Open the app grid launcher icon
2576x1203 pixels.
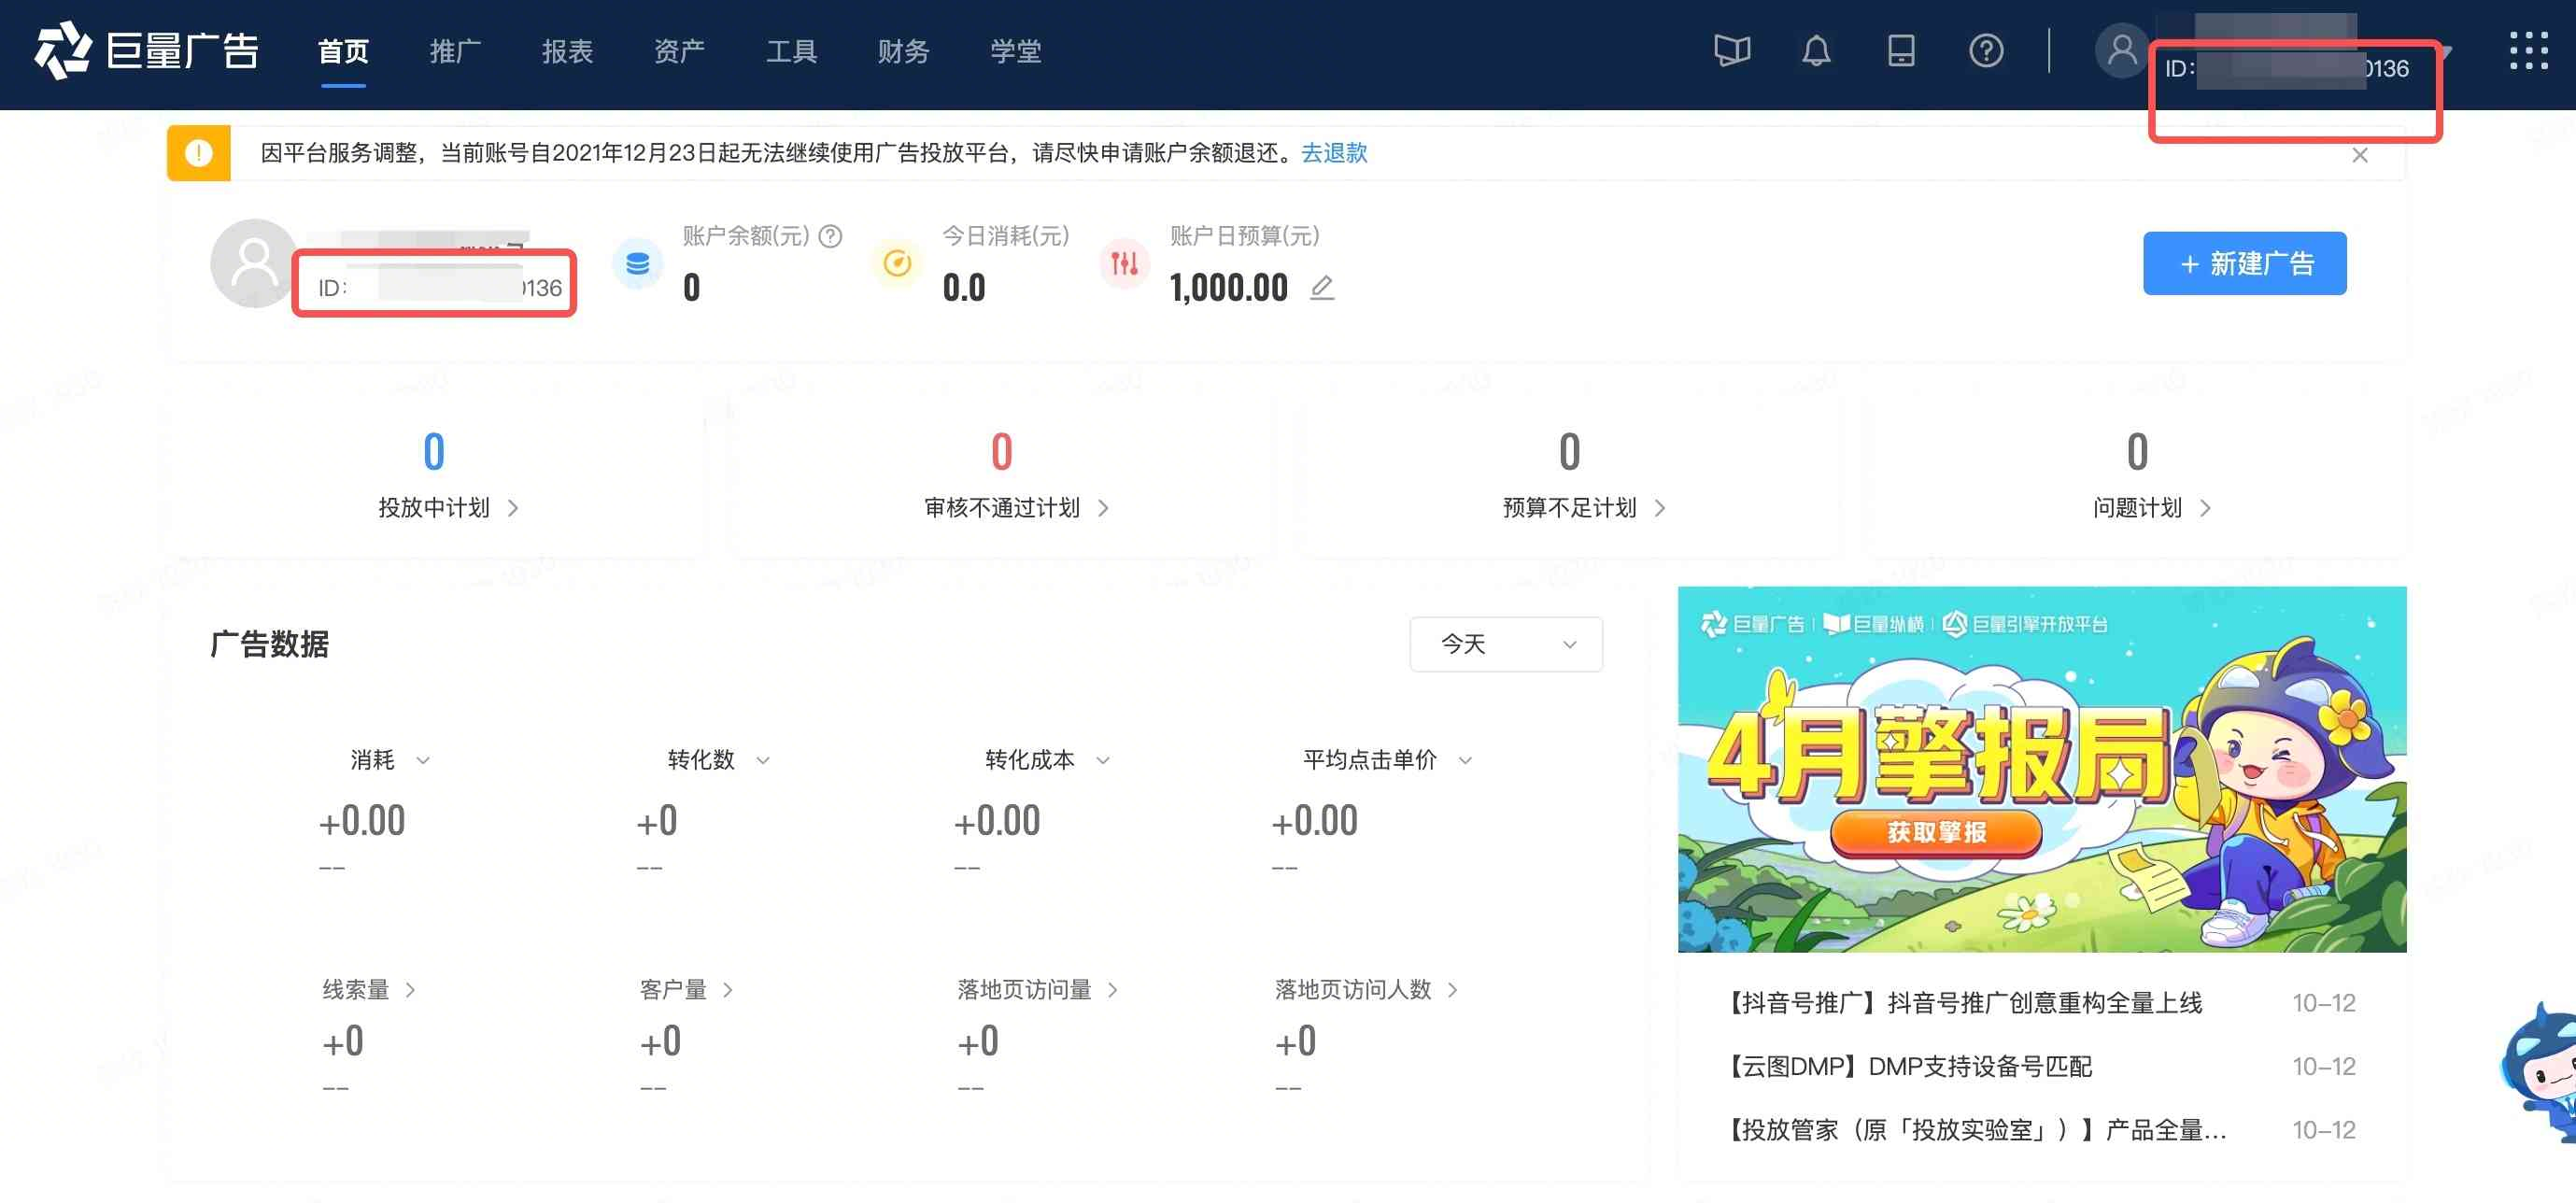click(x=2527, y=50)
